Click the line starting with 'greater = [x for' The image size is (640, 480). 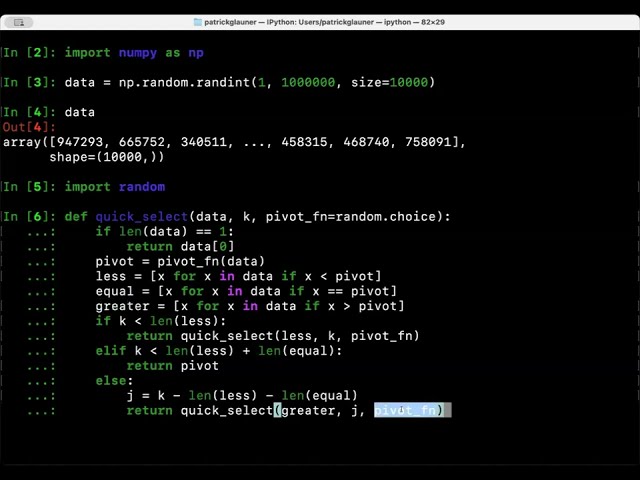249,306
